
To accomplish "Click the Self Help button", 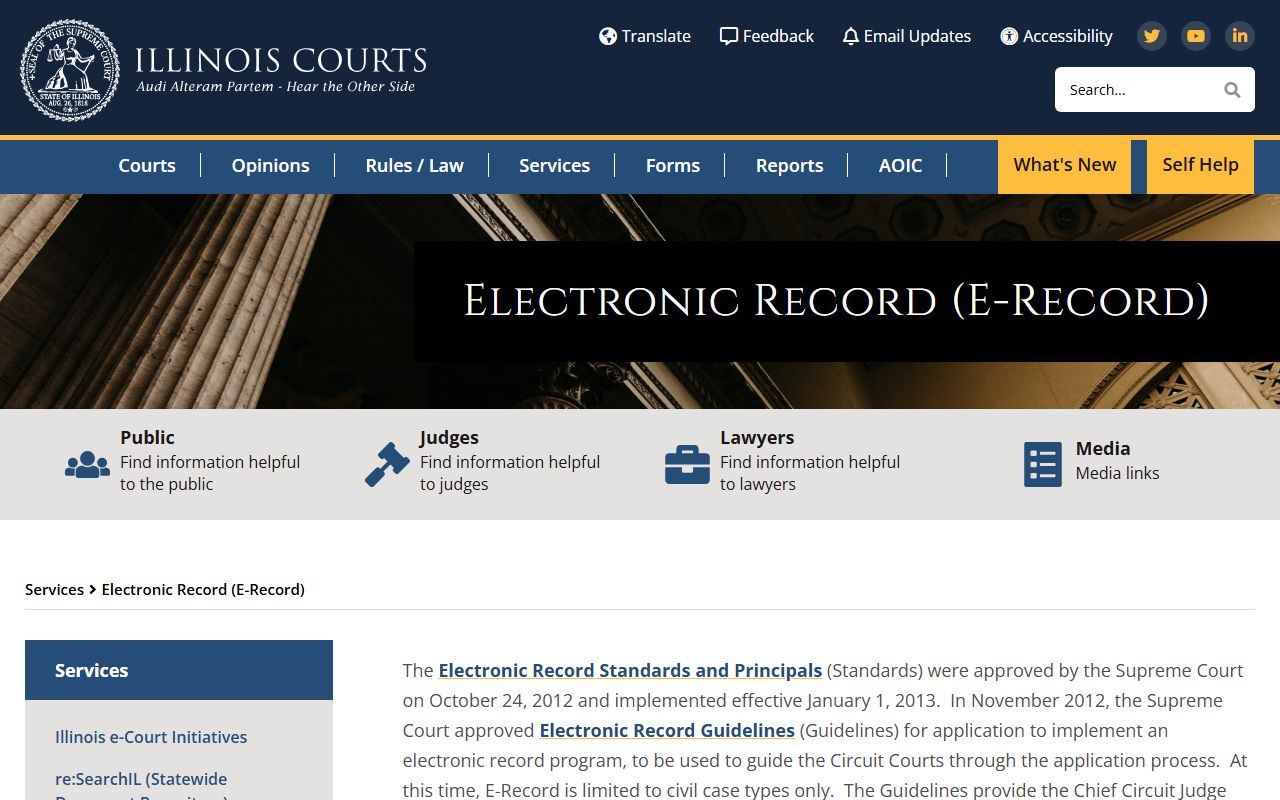I will coord(1200,166).
